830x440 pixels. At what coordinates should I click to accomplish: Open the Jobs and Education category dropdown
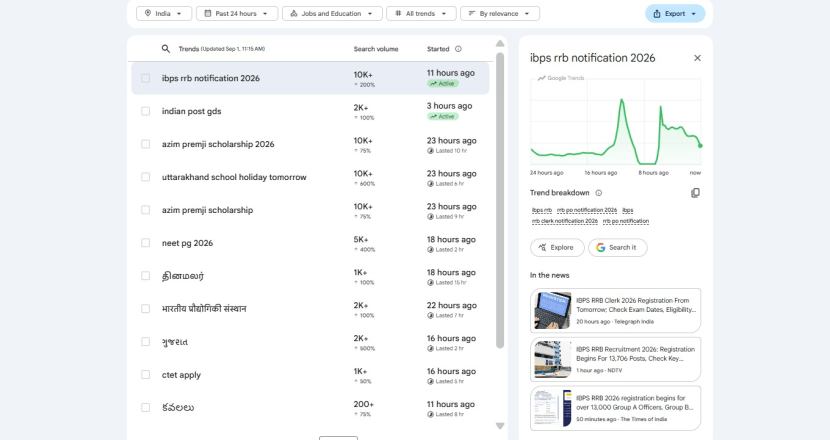point(332,13)
